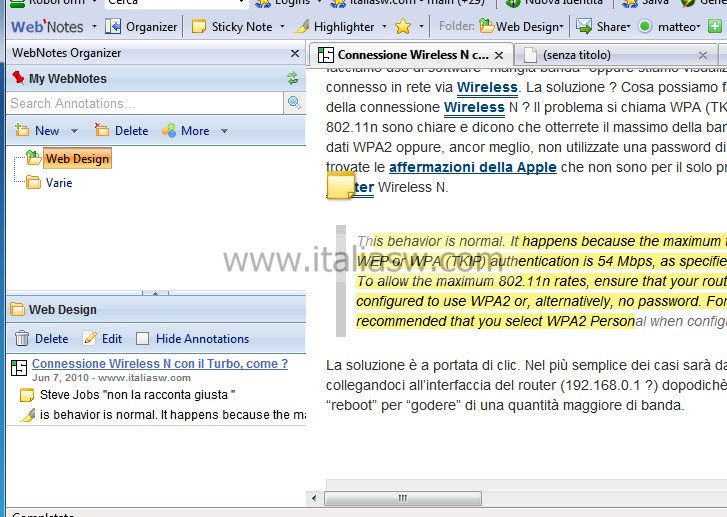Screen dimensions: 727x517
Task: Click the sticky note icon beside Steve Jobs
Action: click(27, 396)
